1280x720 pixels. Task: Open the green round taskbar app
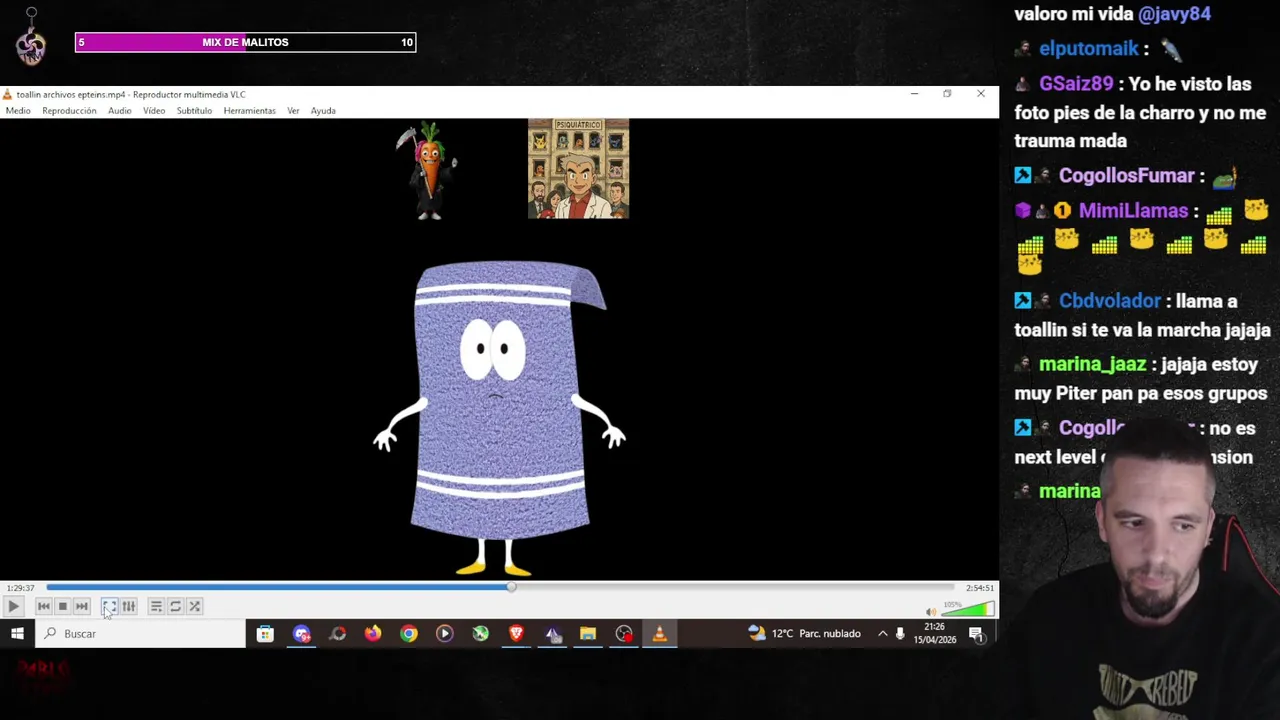click(481, 633)
